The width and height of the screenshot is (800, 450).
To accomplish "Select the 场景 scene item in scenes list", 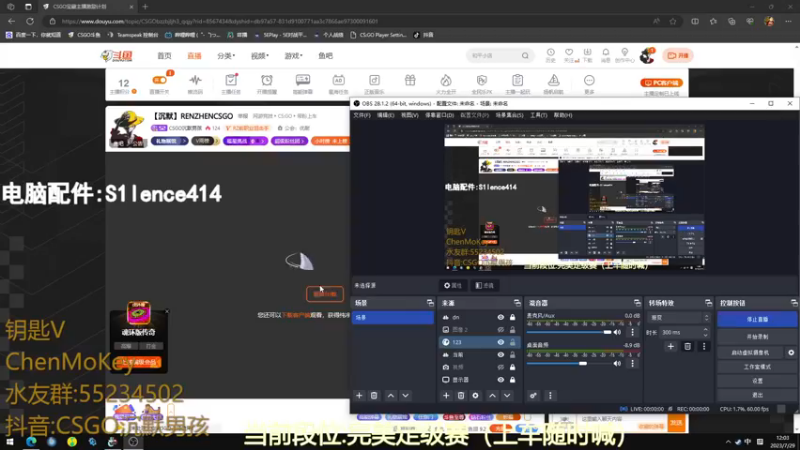I will click(x=392, y=317).
